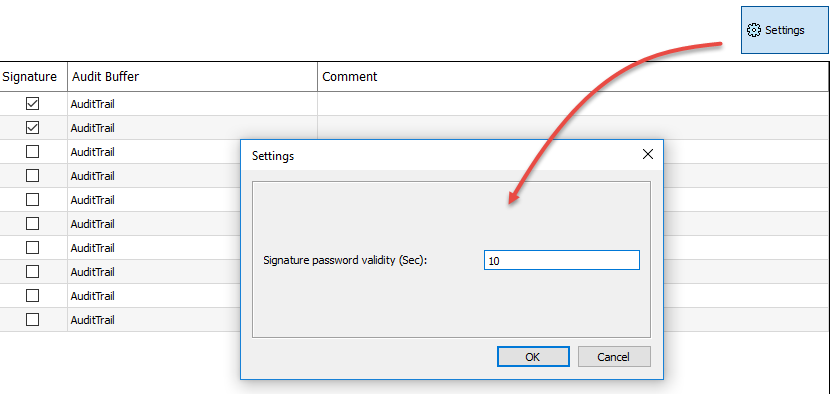
Task: Uncheck the second row Signature checkbox
Action: tap(33, 127)
